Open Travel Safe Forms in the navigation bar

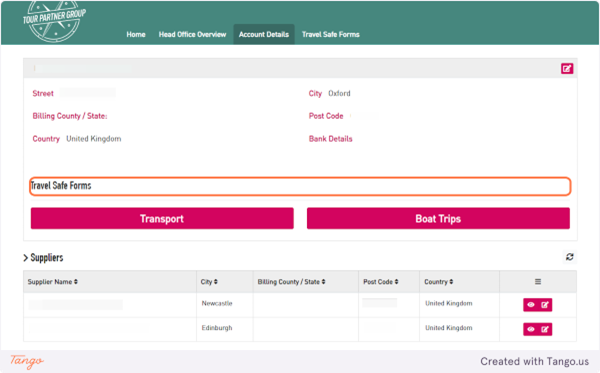[x=331, y=34]
